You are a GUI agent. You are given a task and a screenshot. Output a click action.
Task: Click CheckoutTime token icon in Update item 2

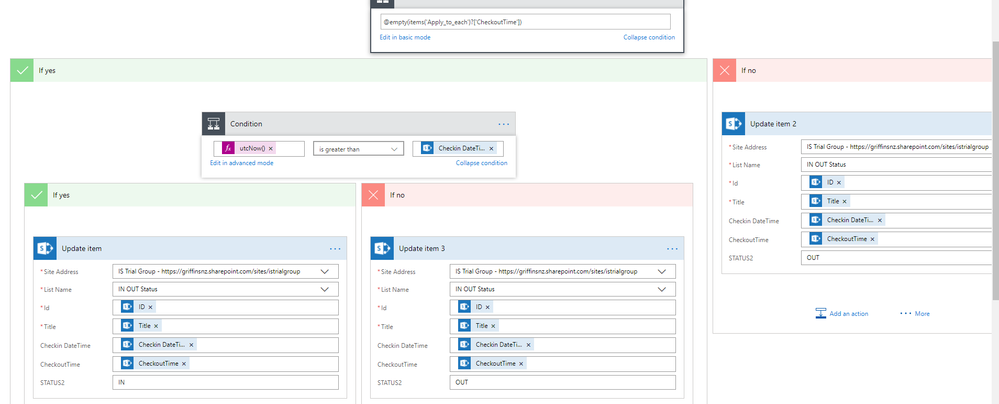(816, 239)
